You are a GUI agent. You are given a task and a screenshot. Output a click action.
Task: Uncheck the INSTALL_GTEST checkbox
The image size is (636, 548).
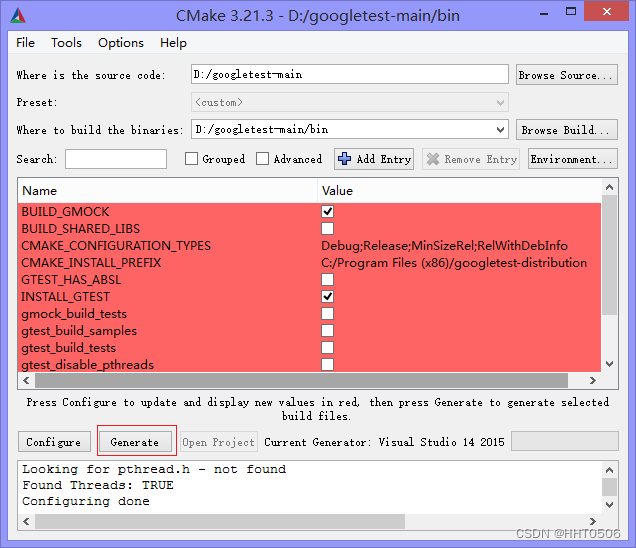[327, 297]
